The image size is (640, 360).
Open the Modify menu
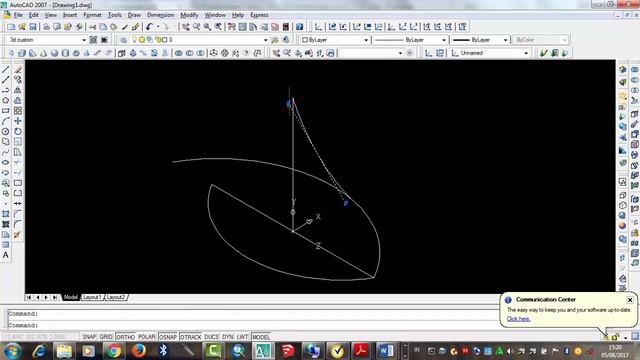pos(189,15)
